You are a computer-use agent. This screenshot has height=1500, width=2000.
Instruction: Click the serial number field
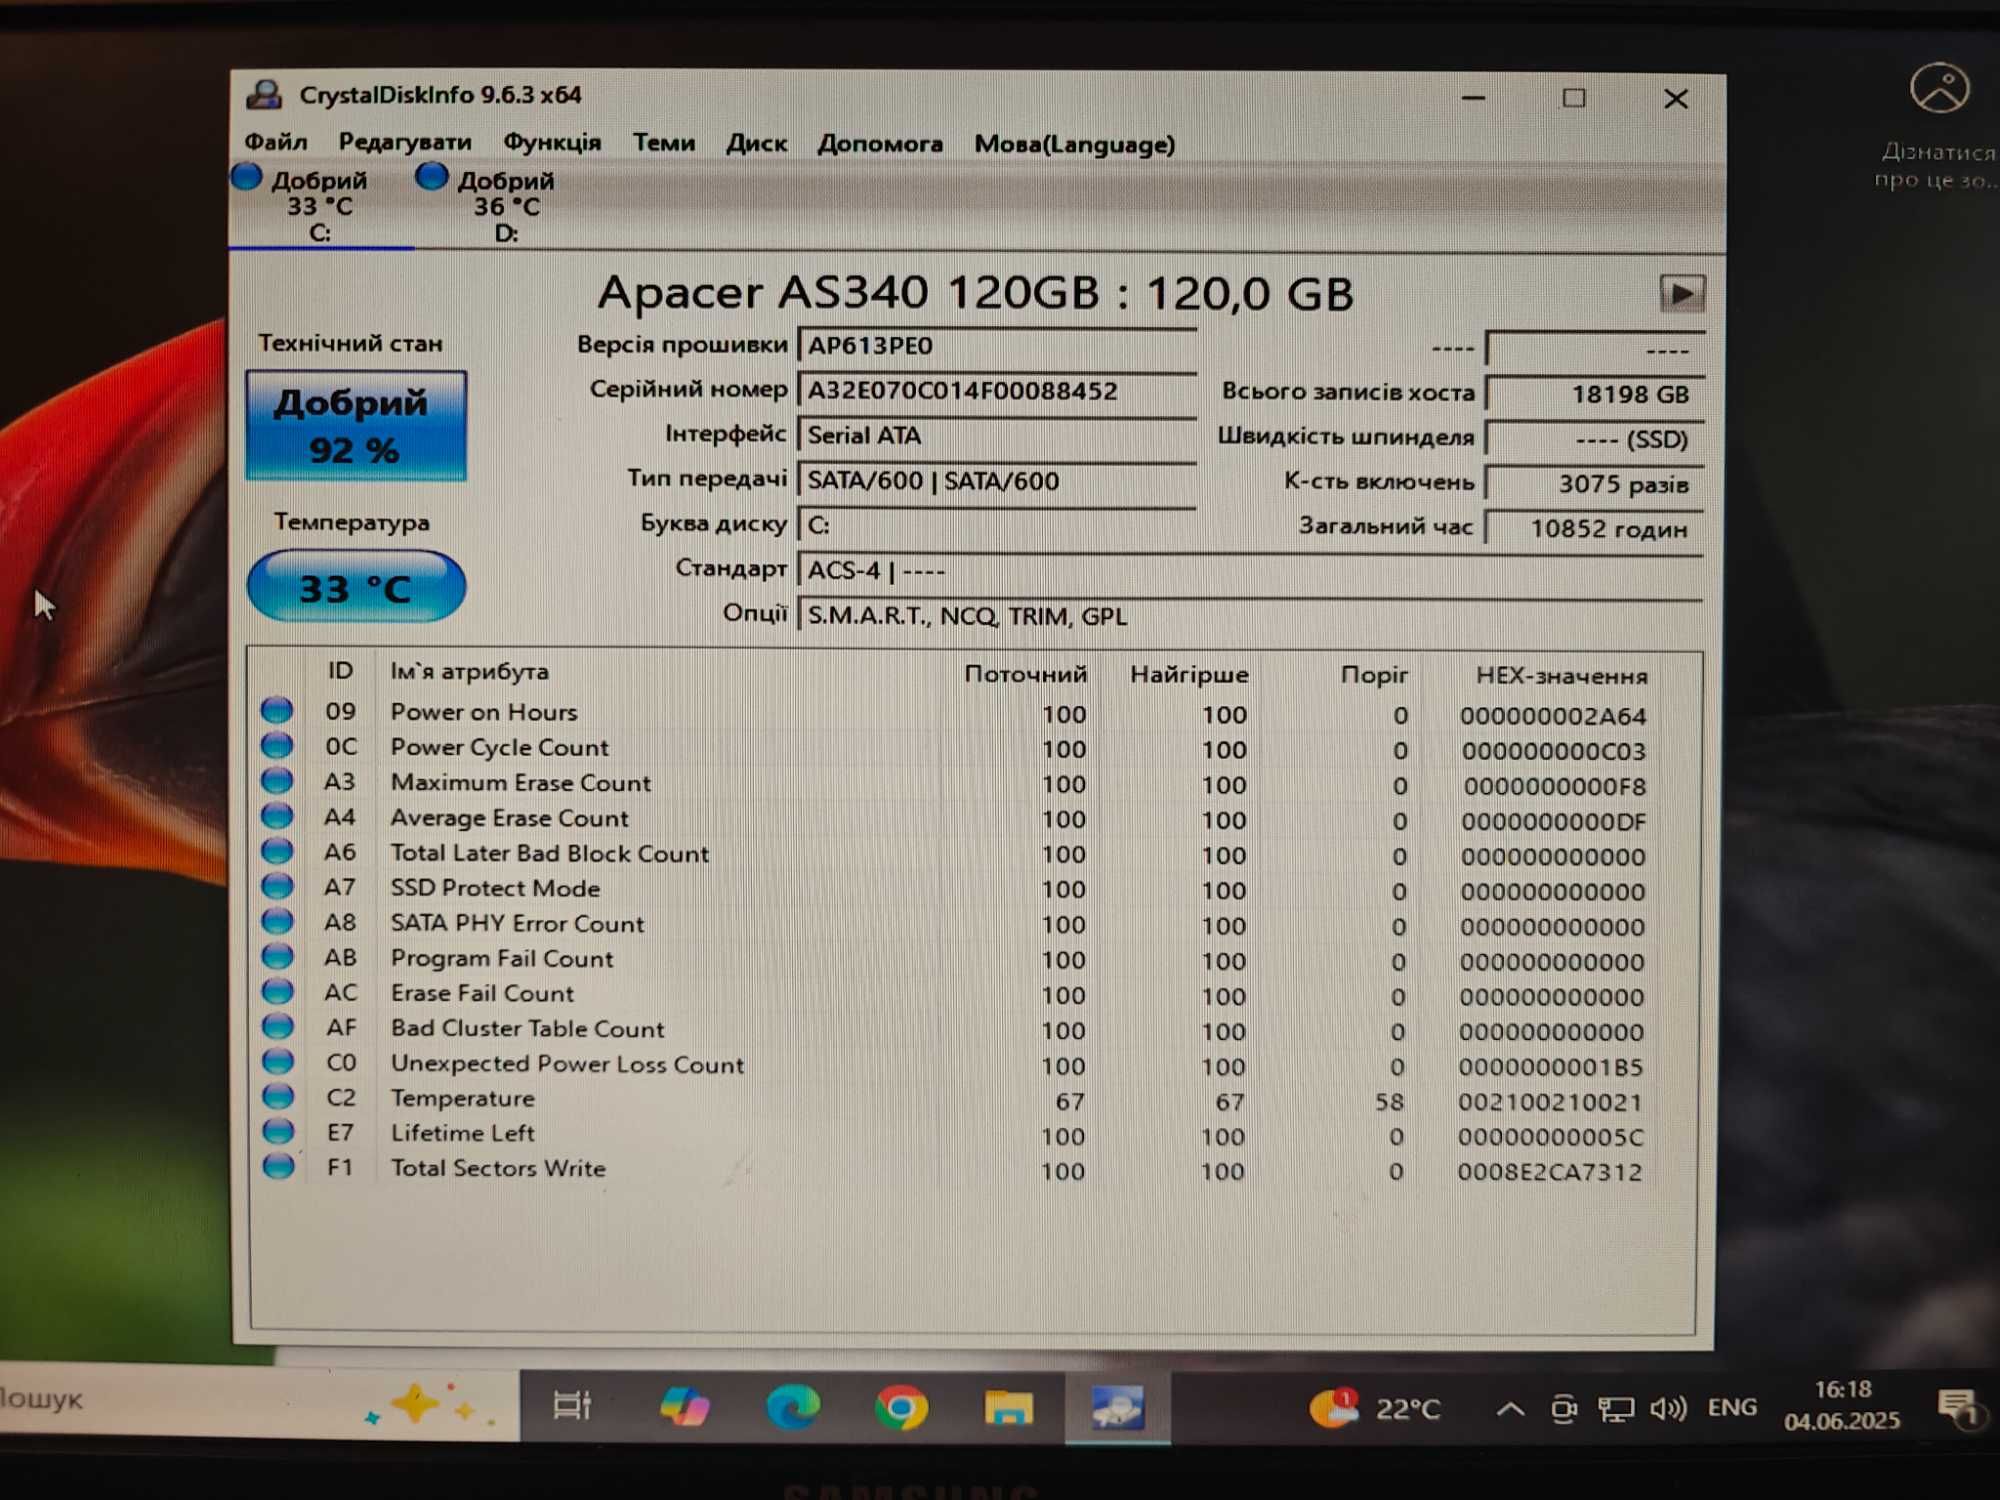pyautogui.click(x=997, y=391)
